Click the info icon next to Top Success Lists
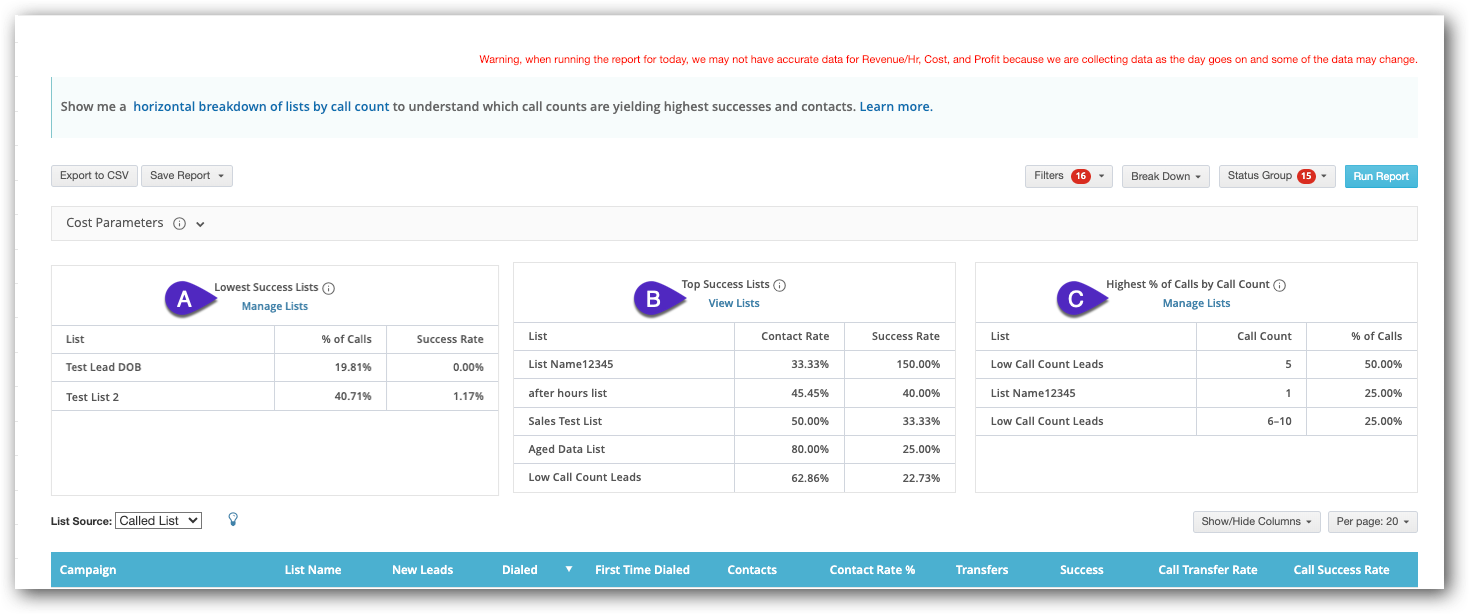Screen dimensions: 1469x614 [779, 283]
